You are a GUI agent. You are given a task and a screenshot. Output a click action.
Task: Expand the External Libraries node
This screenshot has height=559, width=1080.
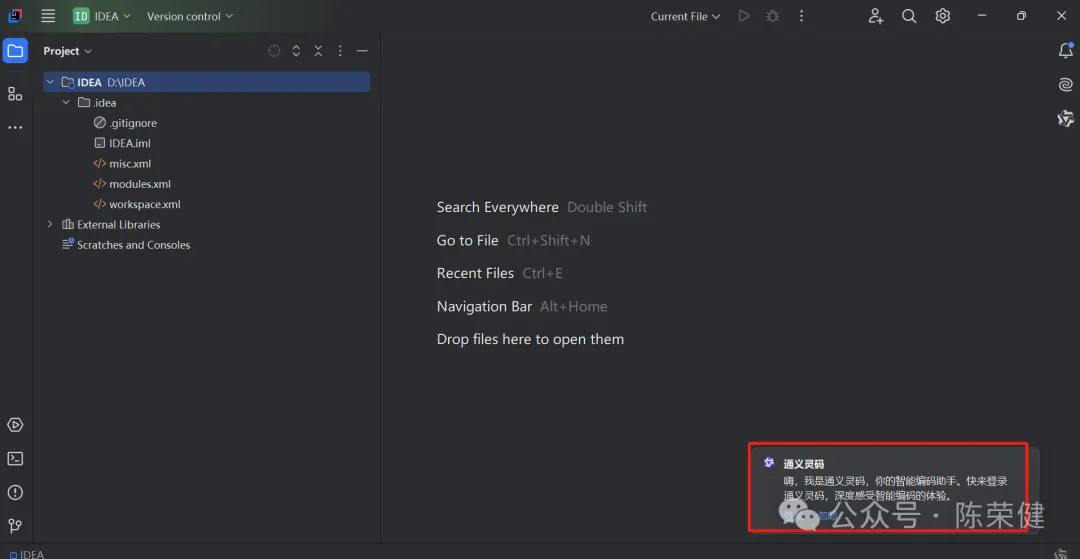tap(50, 224)
